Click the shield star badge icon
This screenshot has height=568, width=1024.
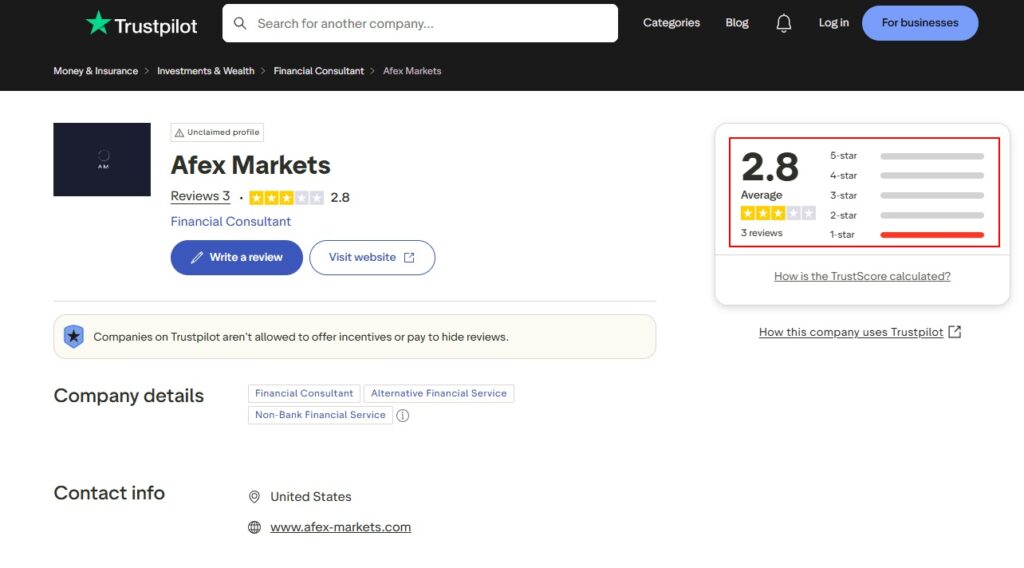[x=74, y=337]
